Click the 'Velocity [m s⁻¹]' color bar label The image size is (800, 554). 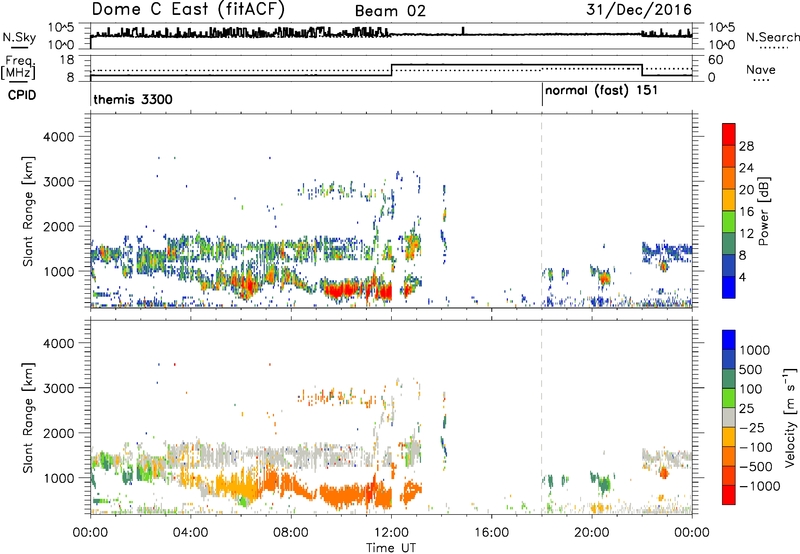791,417
